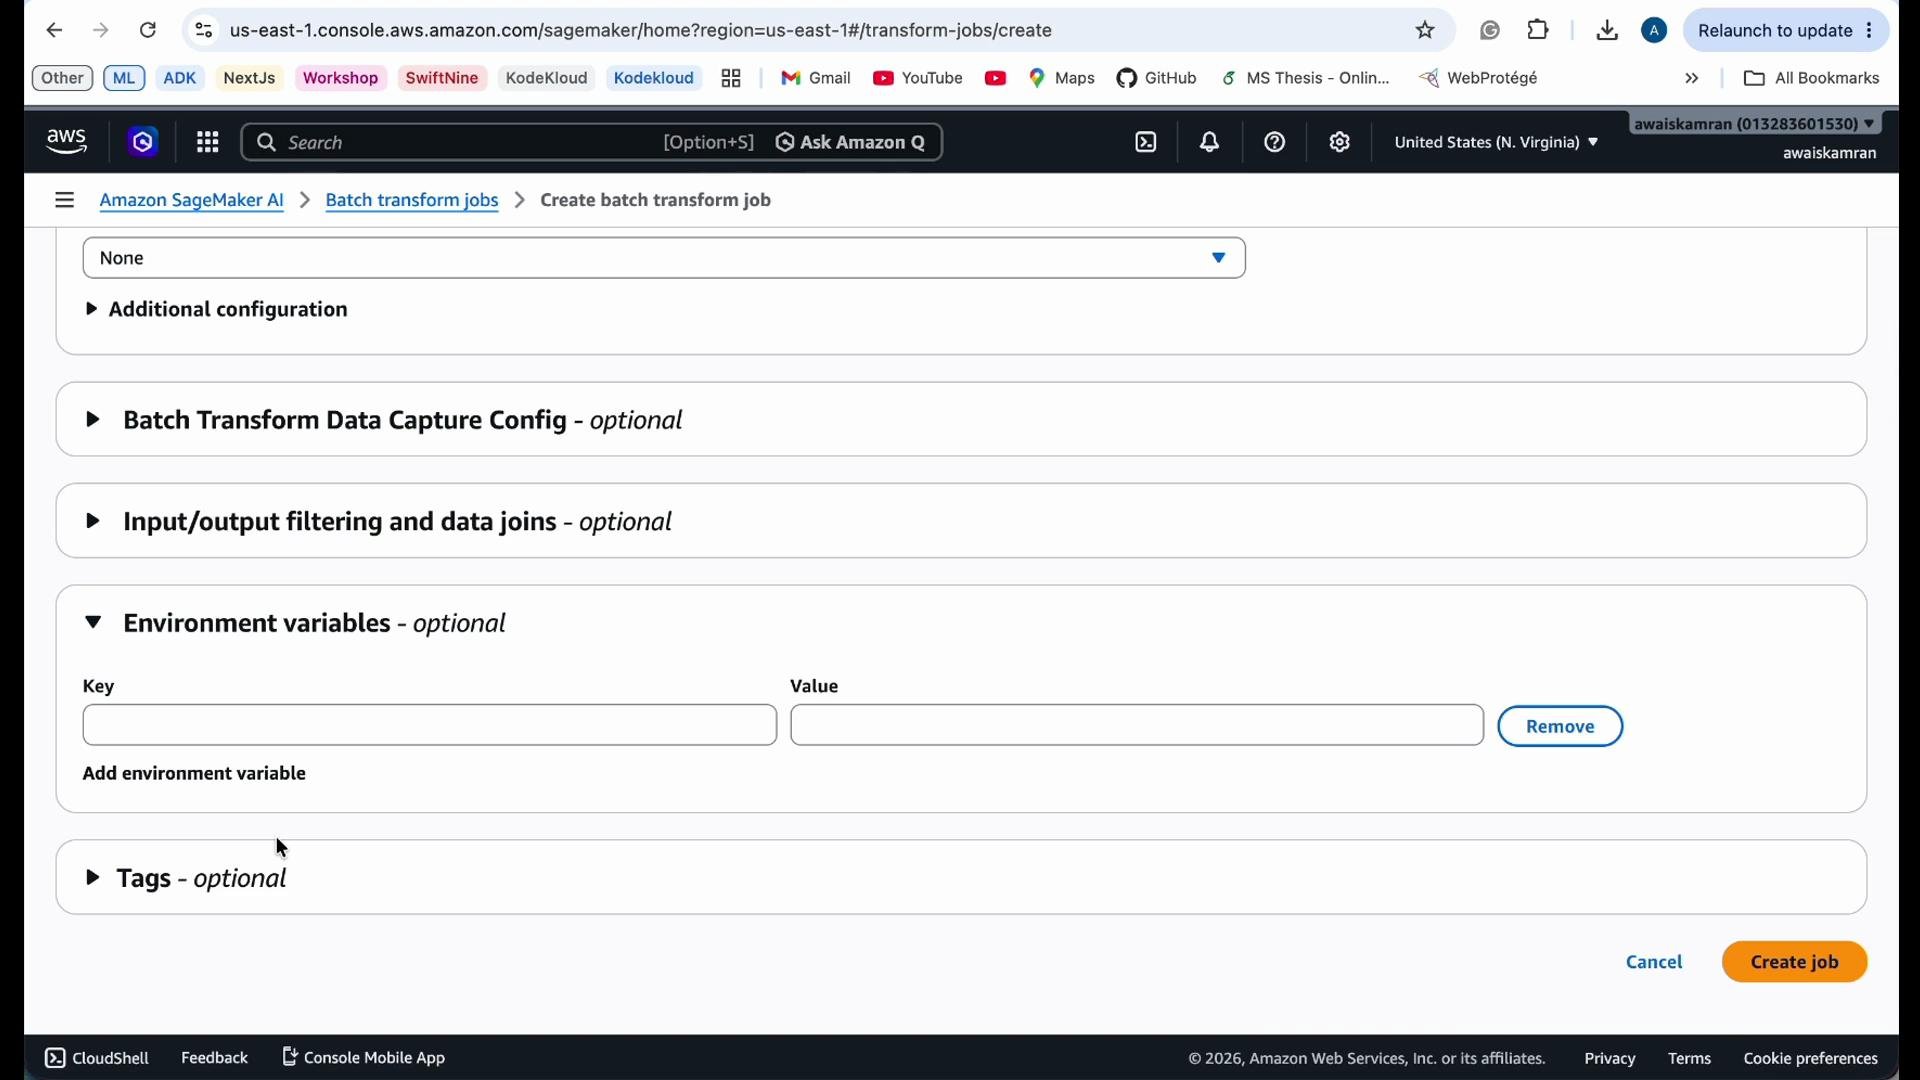Click the environment variable Key field
Screen dimensions: 1920x1080
point(430,727)
